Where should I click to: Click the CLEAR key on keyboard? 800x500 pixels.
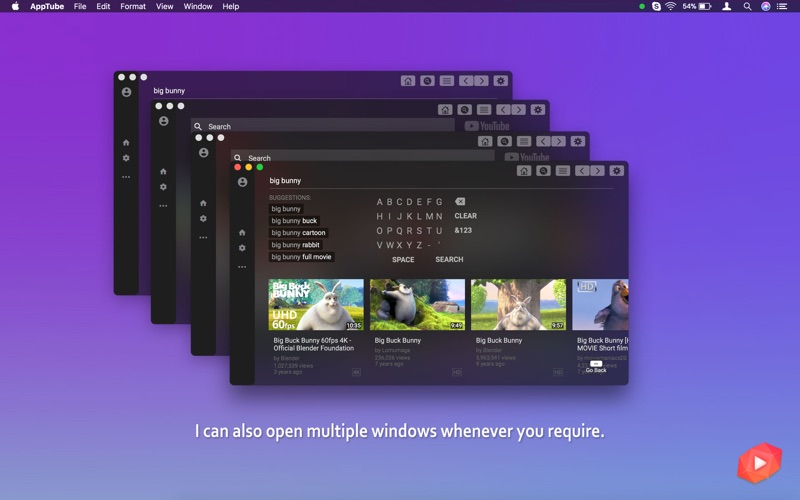coord(466,216)
